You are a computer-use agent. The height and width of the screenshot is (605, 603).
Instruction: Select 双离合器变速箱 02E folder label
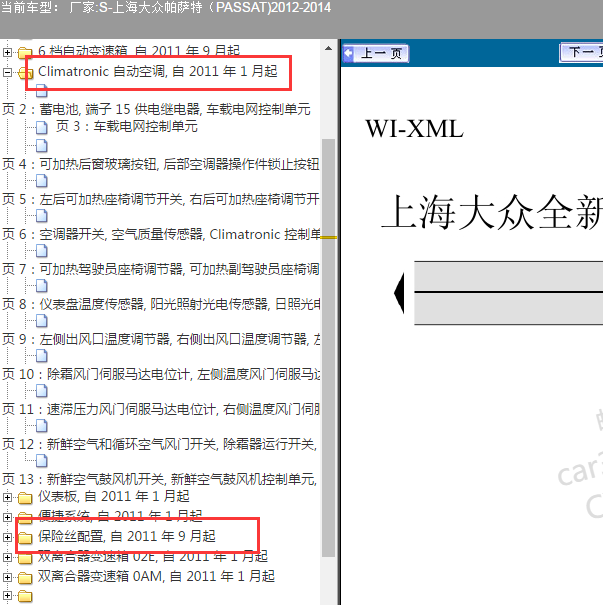pyautogui.click(x=152, y=556)
